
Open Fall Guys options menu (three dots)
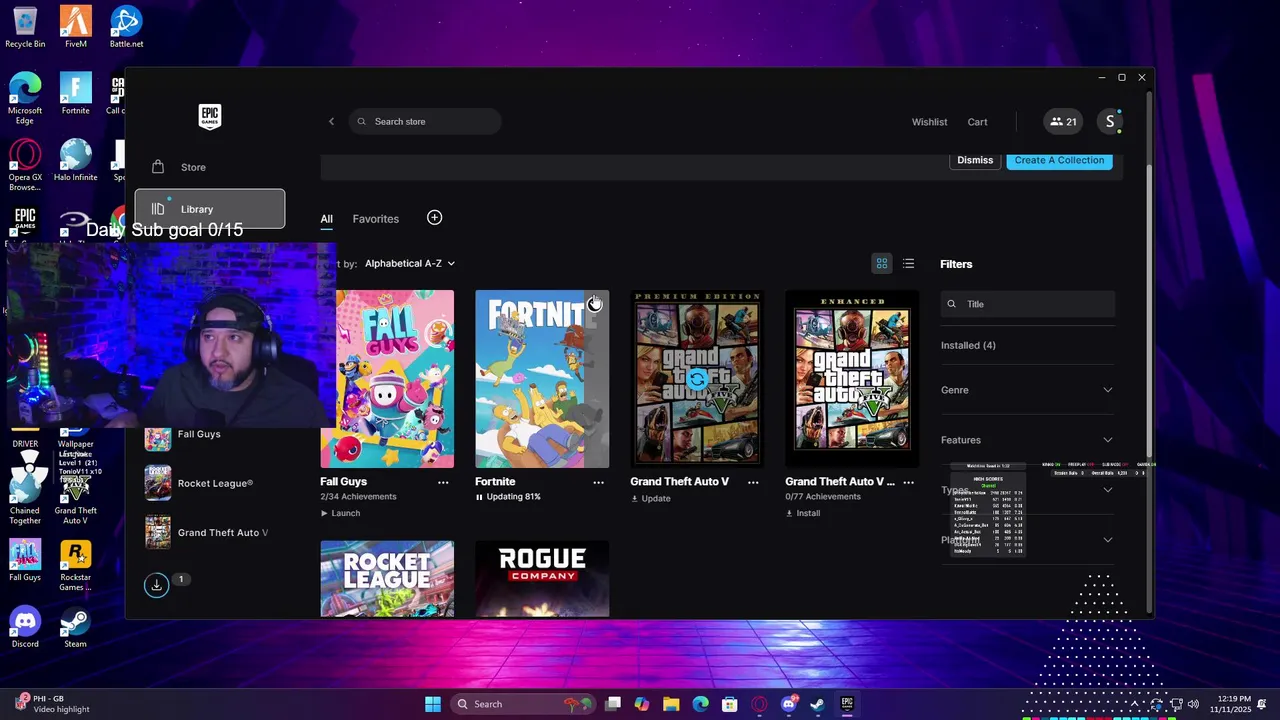443,482
